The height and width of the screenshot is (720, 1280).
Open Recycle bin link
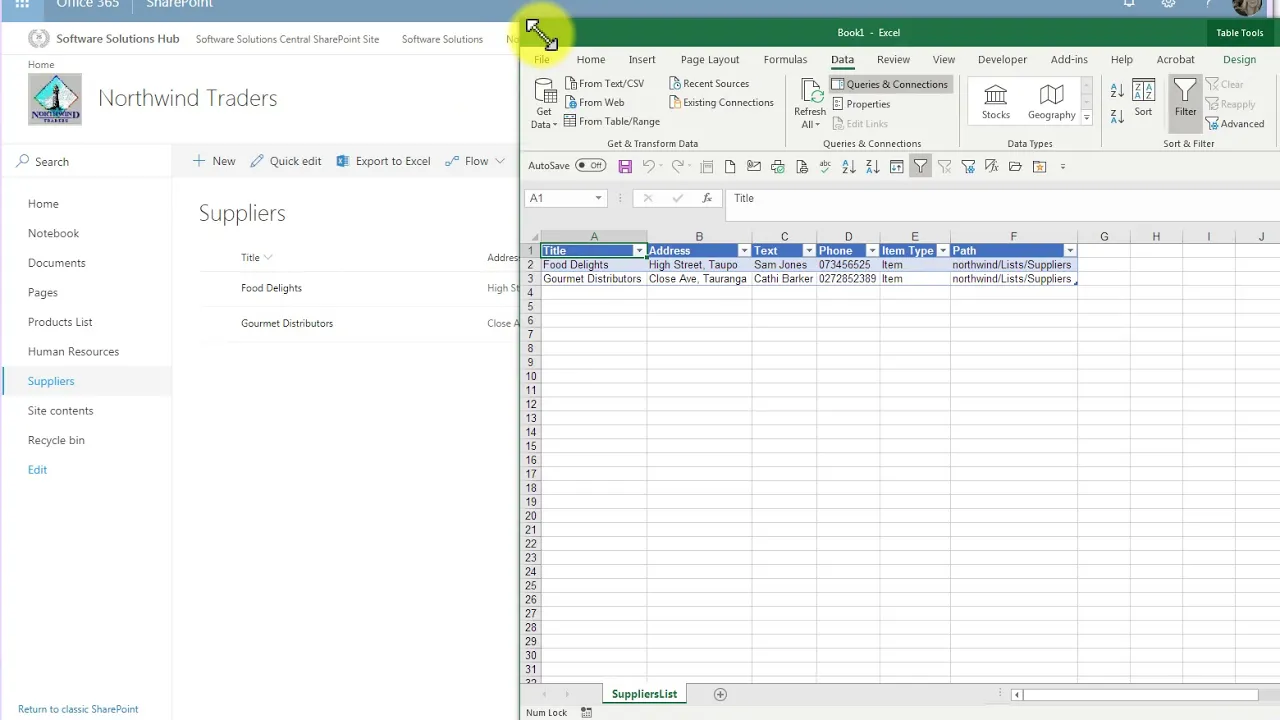point(56,440)
